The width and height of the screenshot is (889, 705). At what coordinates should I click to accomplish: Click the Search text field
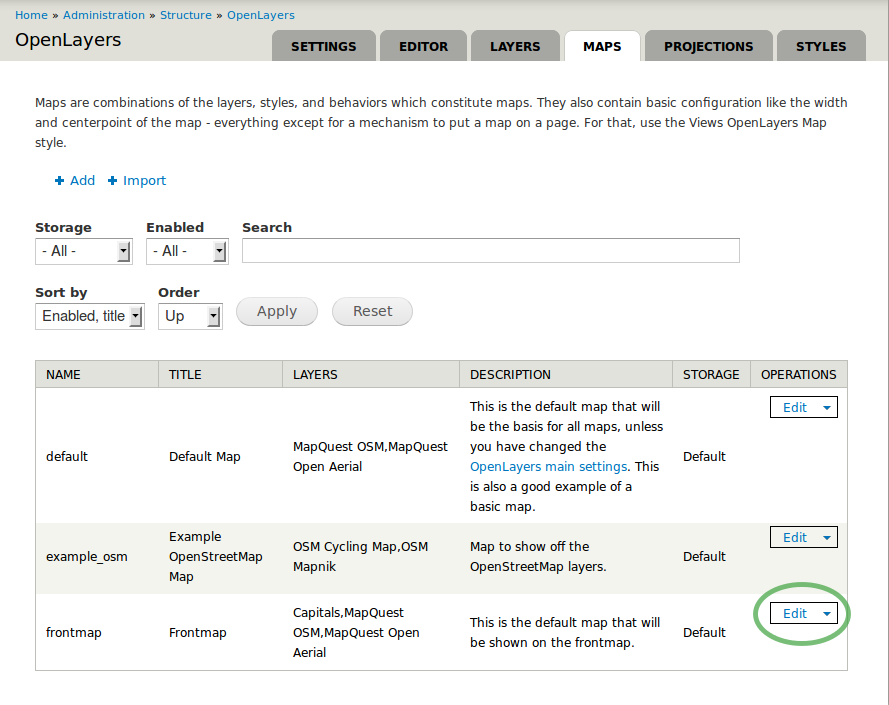pos(490,251)
